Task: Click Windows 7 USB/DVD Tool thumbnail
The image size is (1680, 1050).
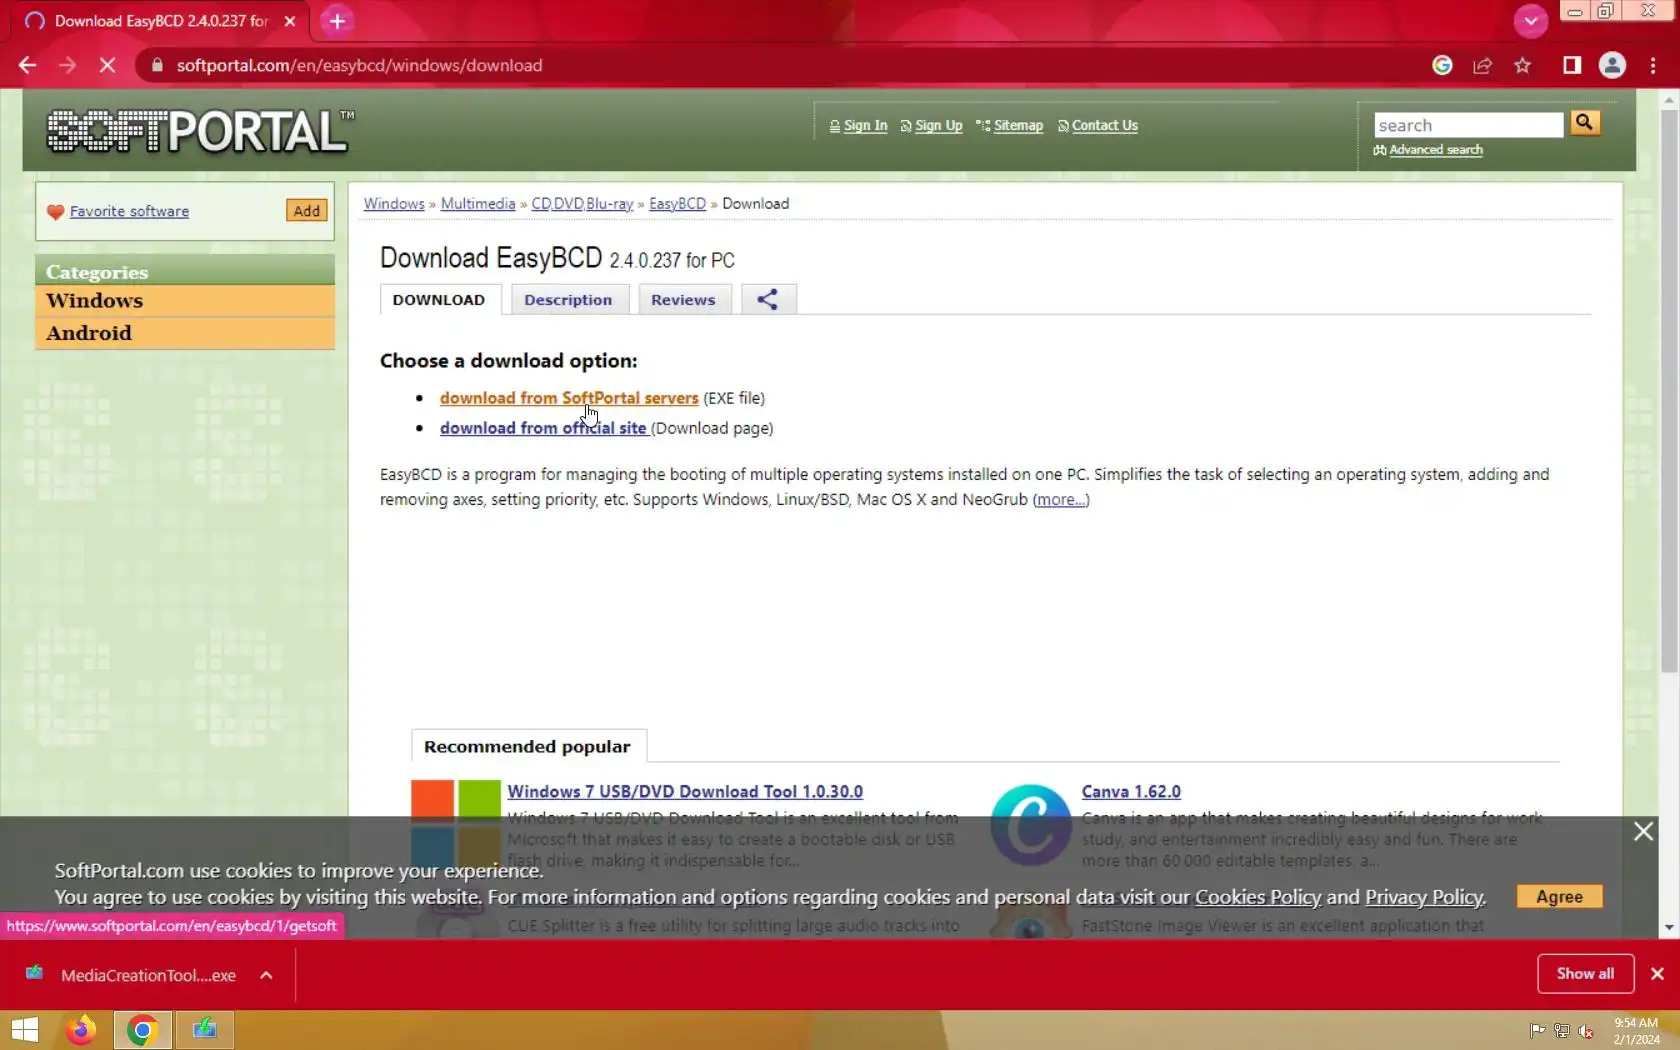Action: tap(456, 824)
